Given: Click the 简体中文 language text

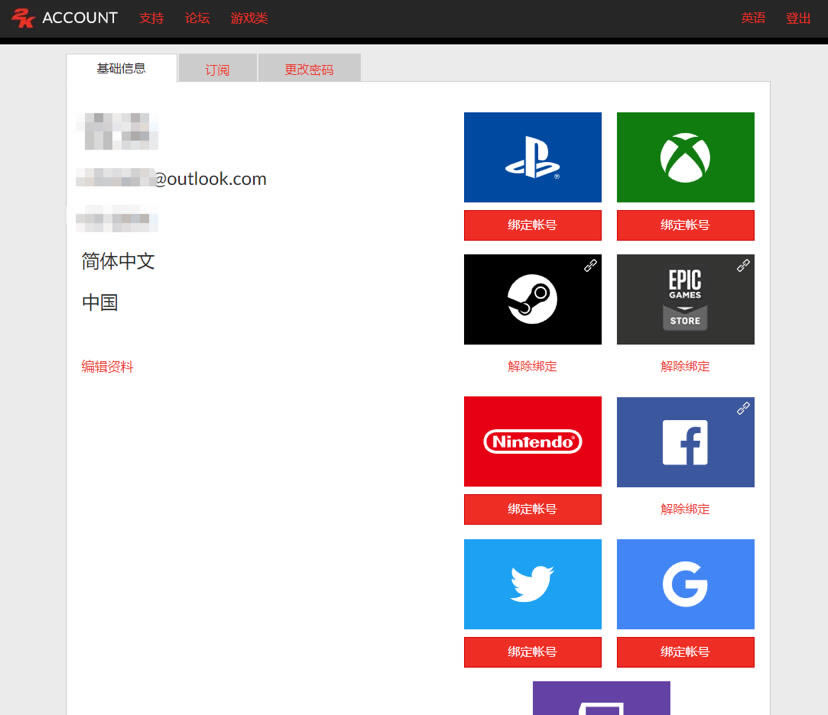Looking at the screenshot, I should [118, 261].
